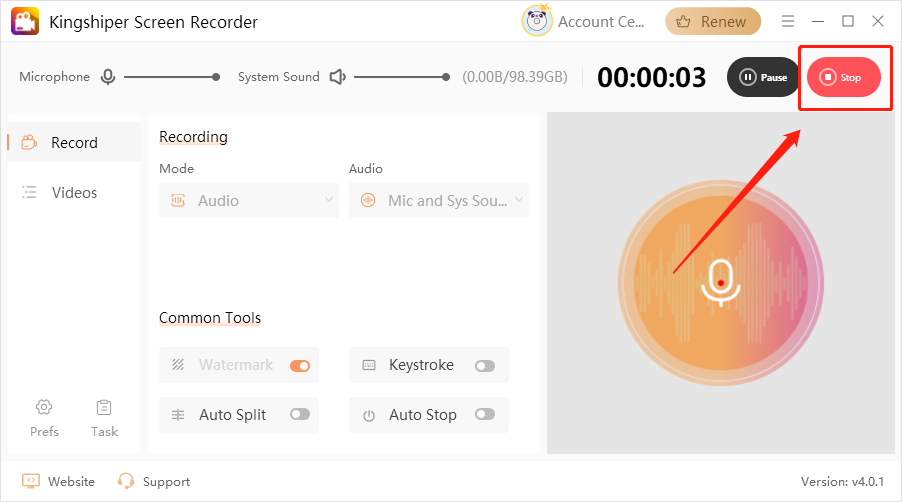Click the Record tab coffee-cup icon

(x=29, y=142)
